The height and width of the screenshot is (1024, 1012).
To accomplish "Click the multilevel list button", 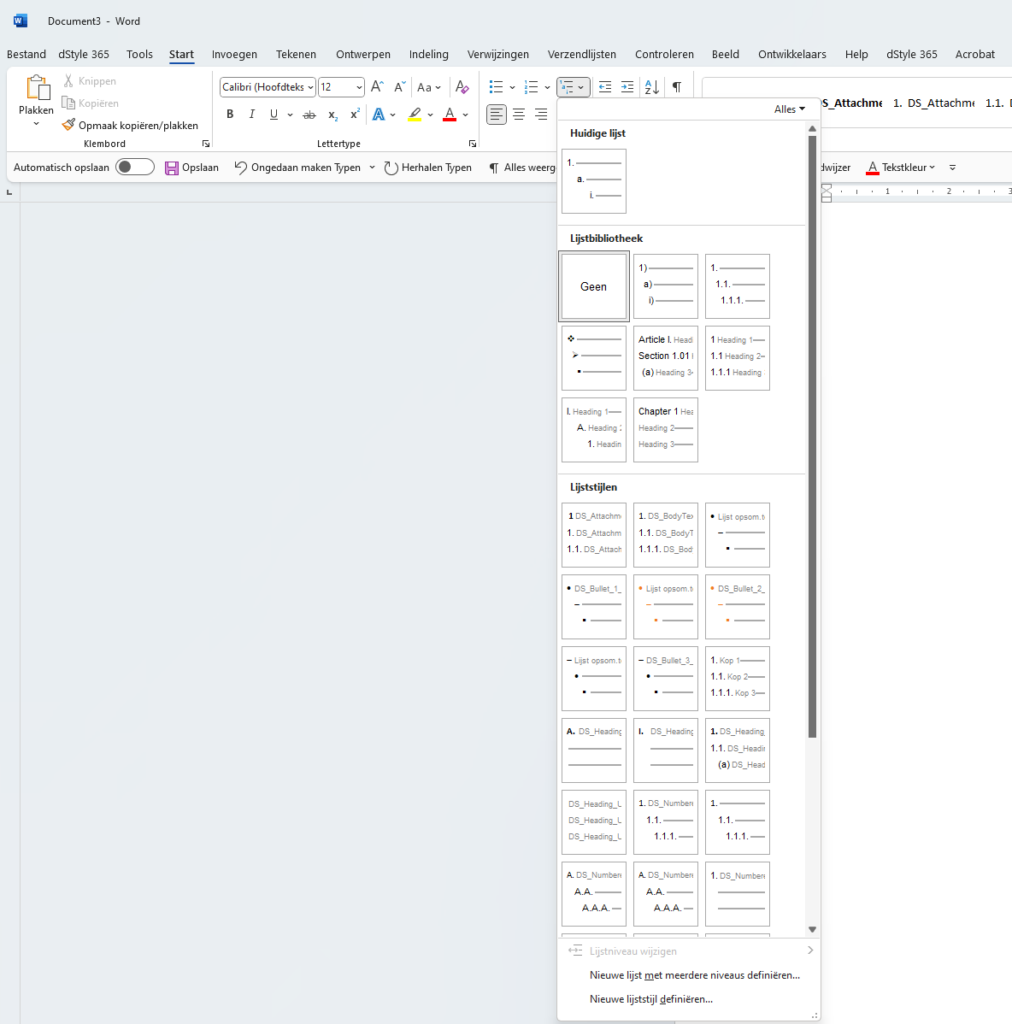I will (573, 87).
